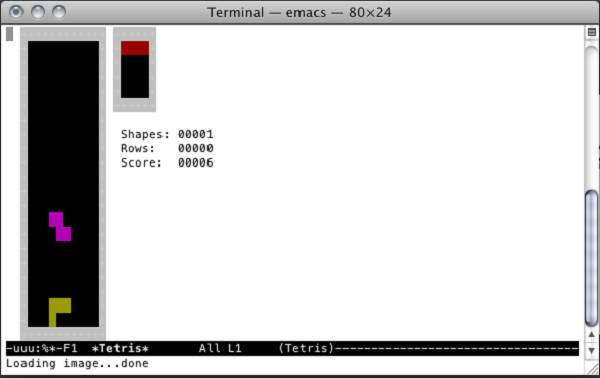This screenshot has height=378, width=600.
Task: Close the Terminal window
Action: [16, 12]
